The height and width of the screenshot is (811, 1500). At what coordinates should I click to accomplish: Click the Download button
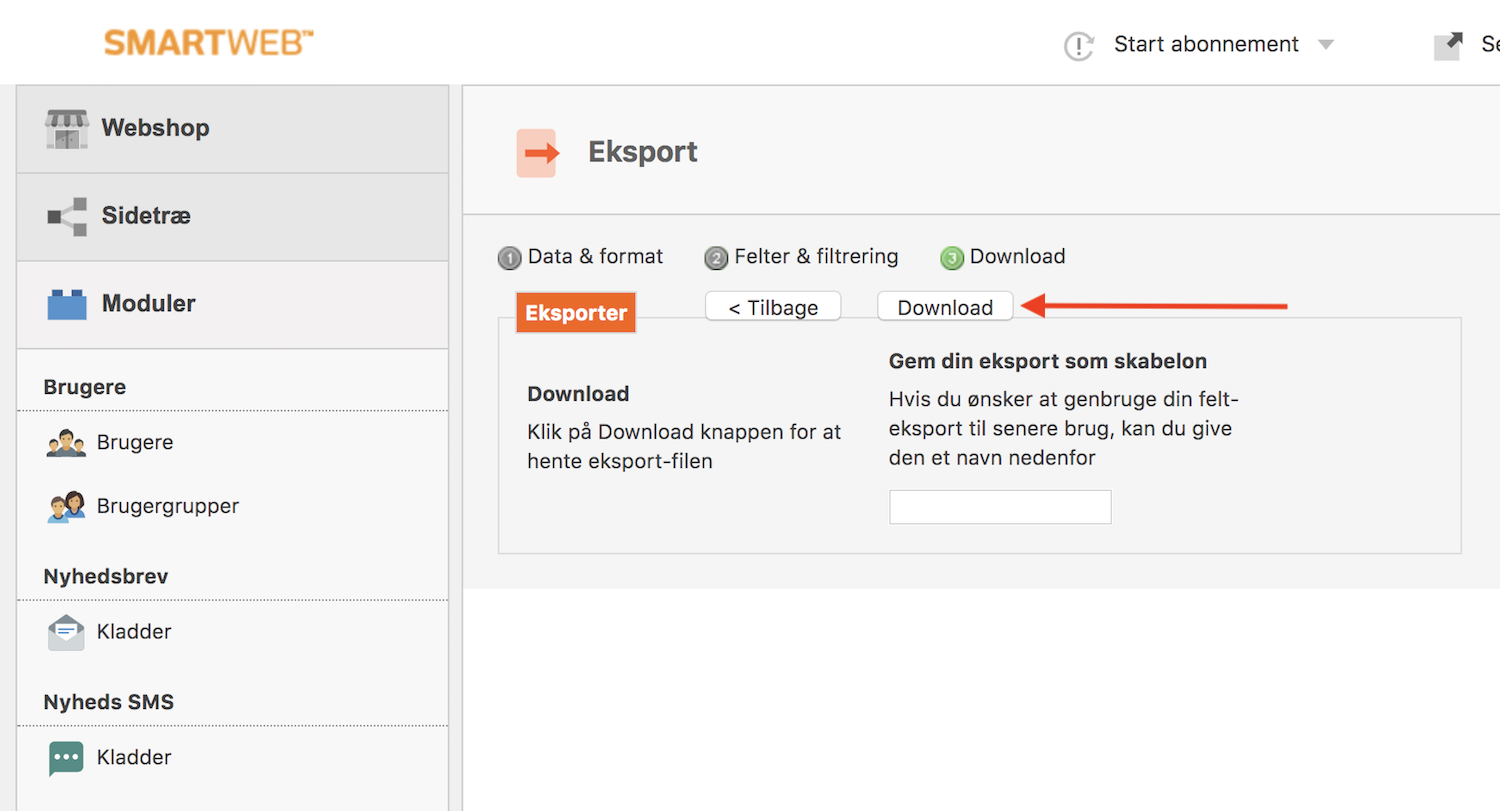pyautogui.click(x=944, y=306)
